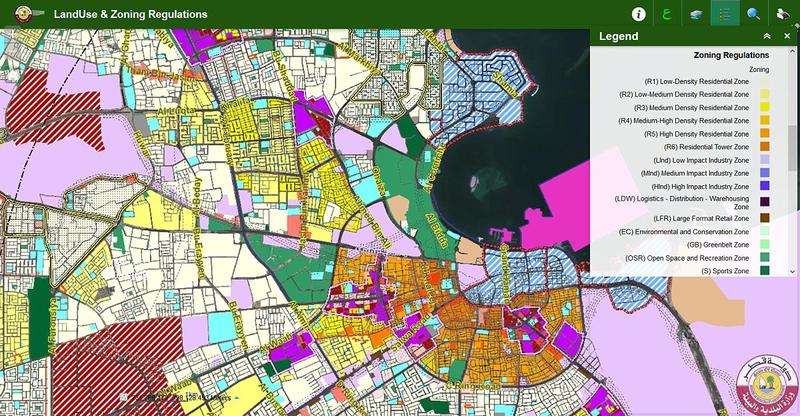The width and height of the screenshot is (800, 416).
Task: Click the High Impact Industry Zone swatch
Action: [764, 186]
